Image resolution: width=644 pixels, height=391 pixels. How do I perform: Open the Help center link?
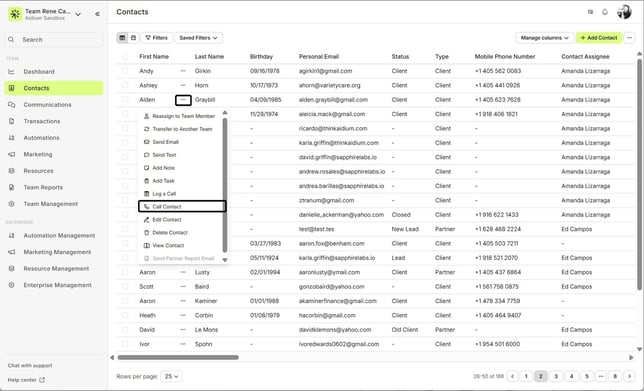click(26, 380)
